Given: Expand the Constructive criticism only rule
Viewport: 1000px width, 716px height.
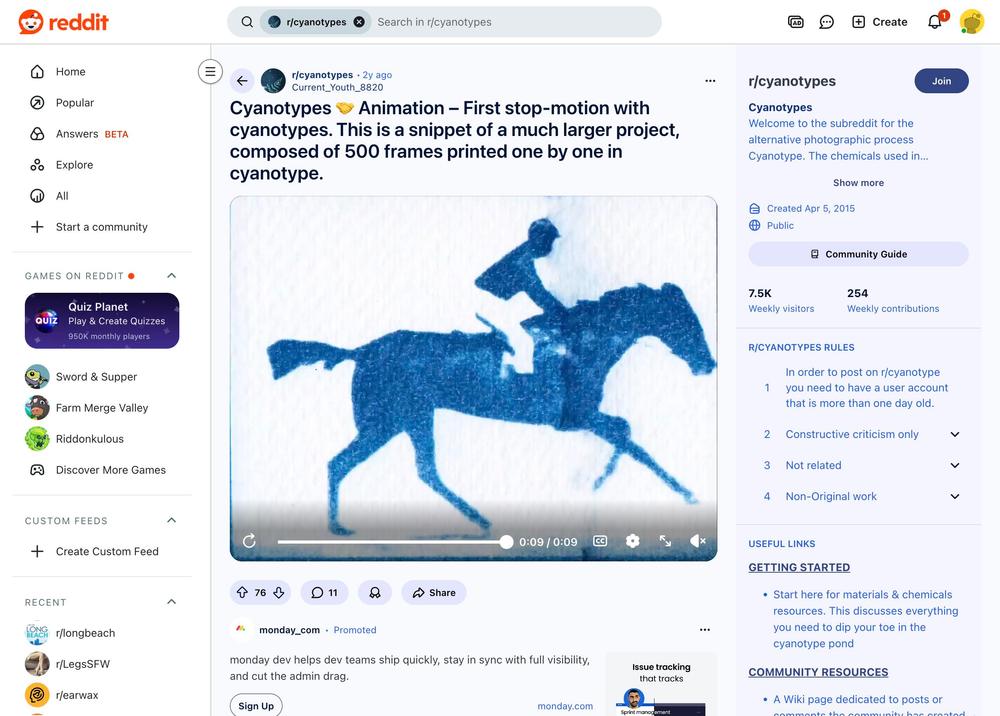Looking at the screenshot, I should (954, 435).
